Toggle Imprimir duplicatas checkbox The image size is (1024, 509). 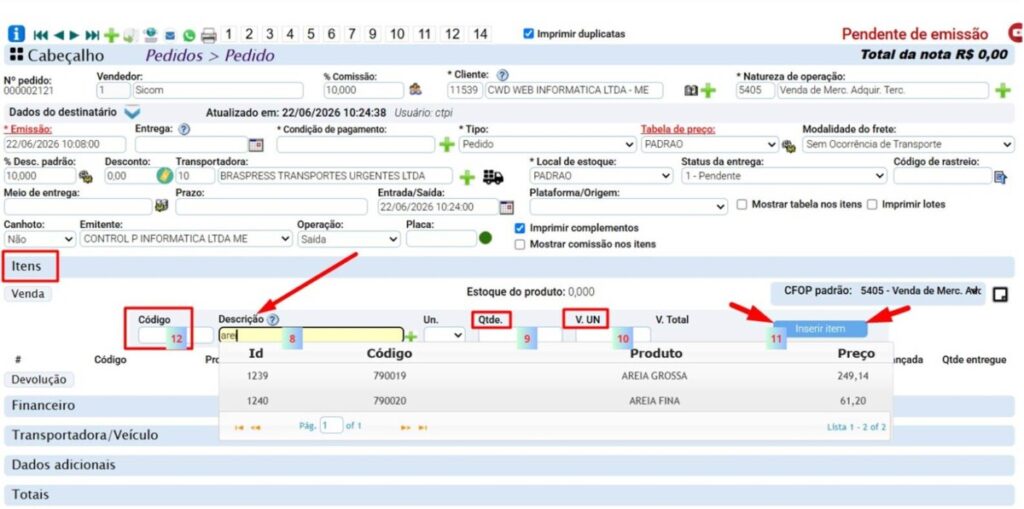click(528, 34)
